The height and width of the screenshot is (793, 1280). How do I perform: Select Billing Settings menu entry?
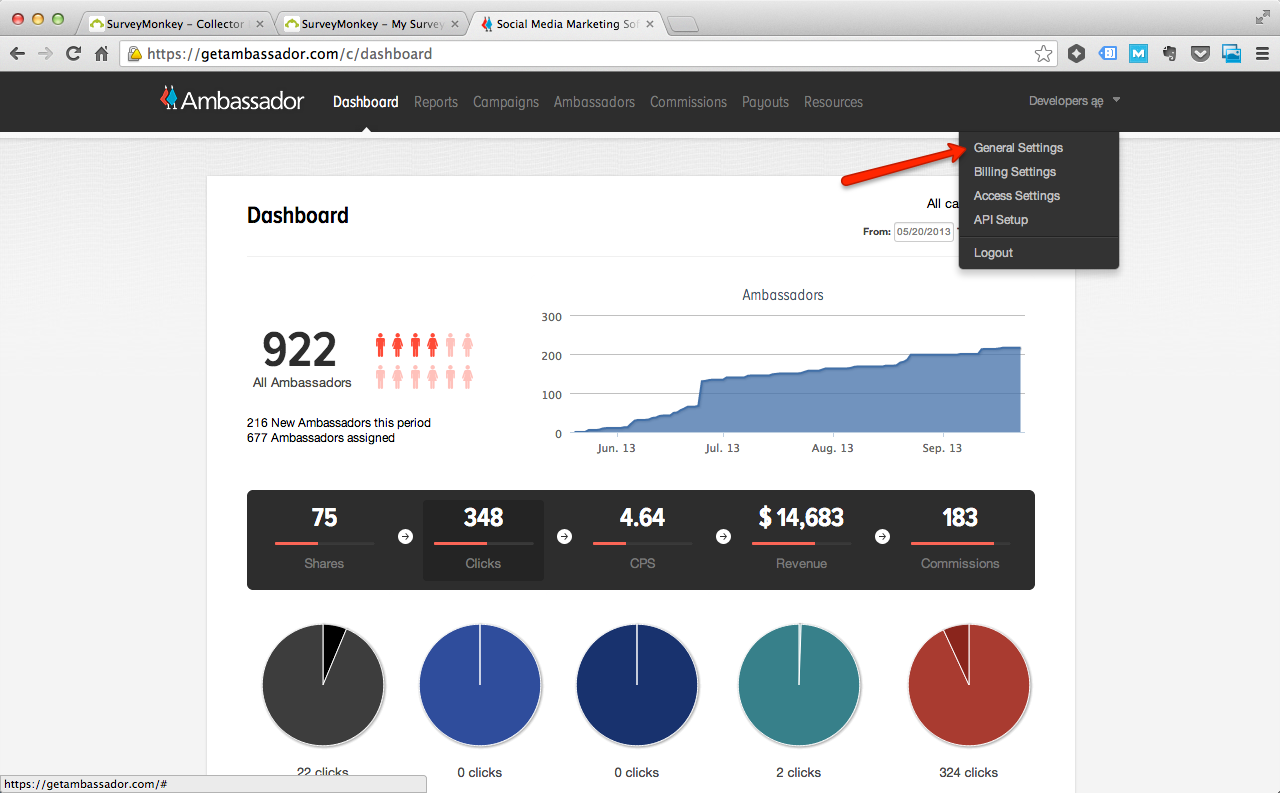[x=1014, y=172]
